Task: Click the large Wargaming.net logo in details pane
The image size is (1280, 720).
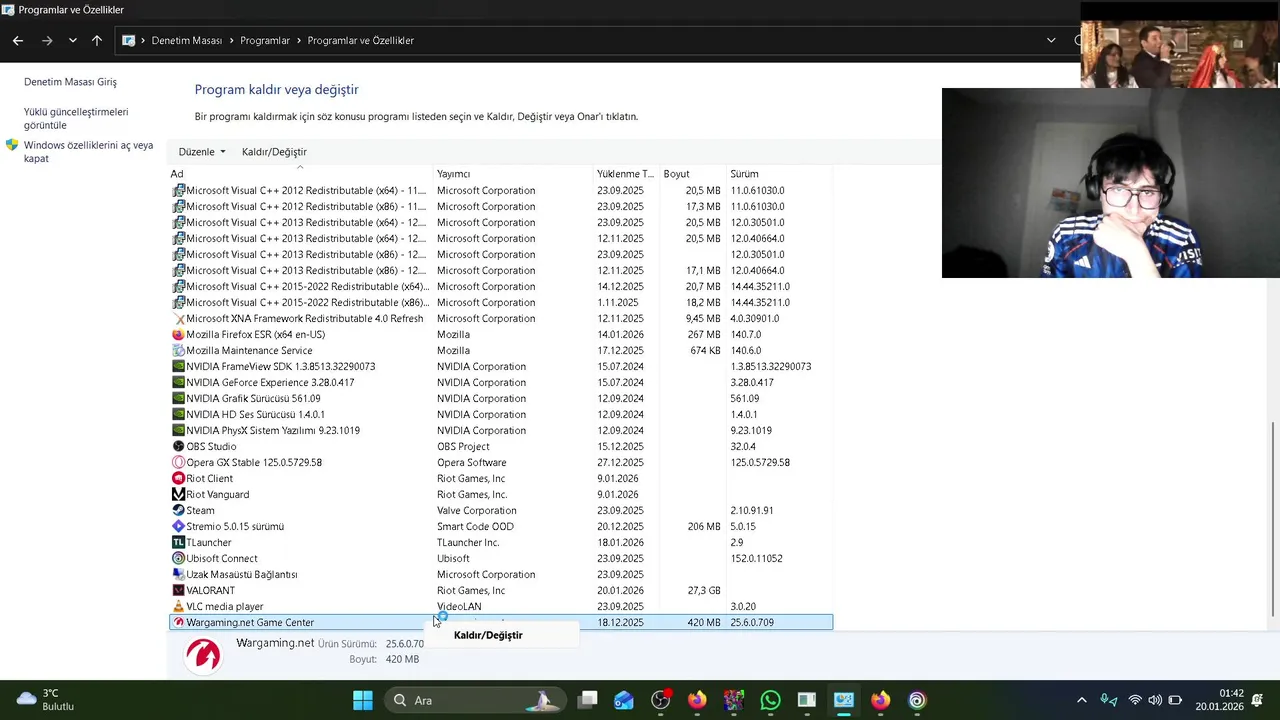Action: click(x=204, y=655)
